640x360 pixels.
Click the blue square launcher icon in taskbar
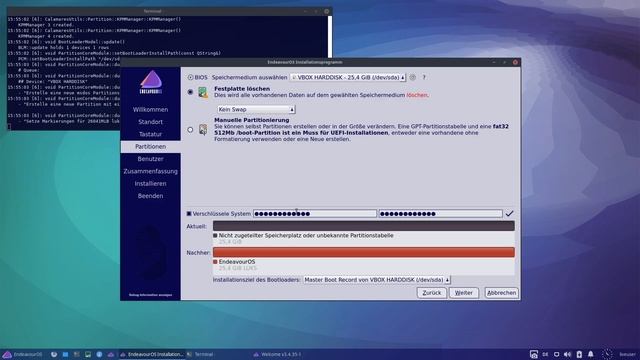click(65, 354)
